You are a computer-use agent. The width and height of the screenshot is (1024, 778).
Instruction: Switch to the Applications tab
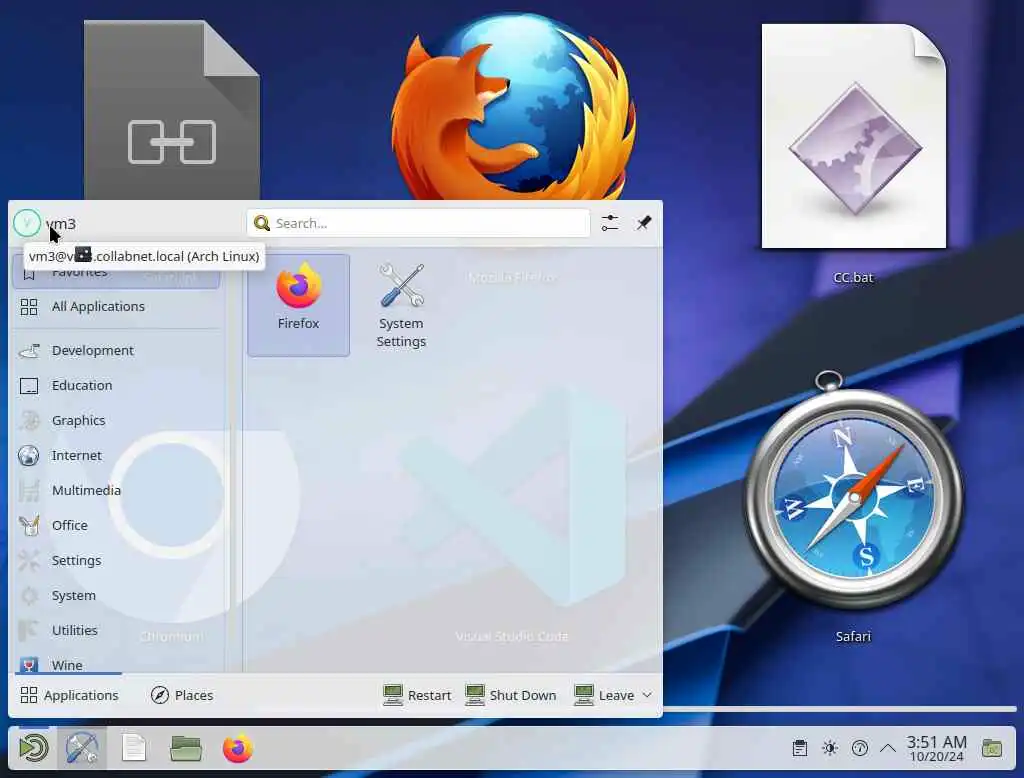(x=69, y=695)
